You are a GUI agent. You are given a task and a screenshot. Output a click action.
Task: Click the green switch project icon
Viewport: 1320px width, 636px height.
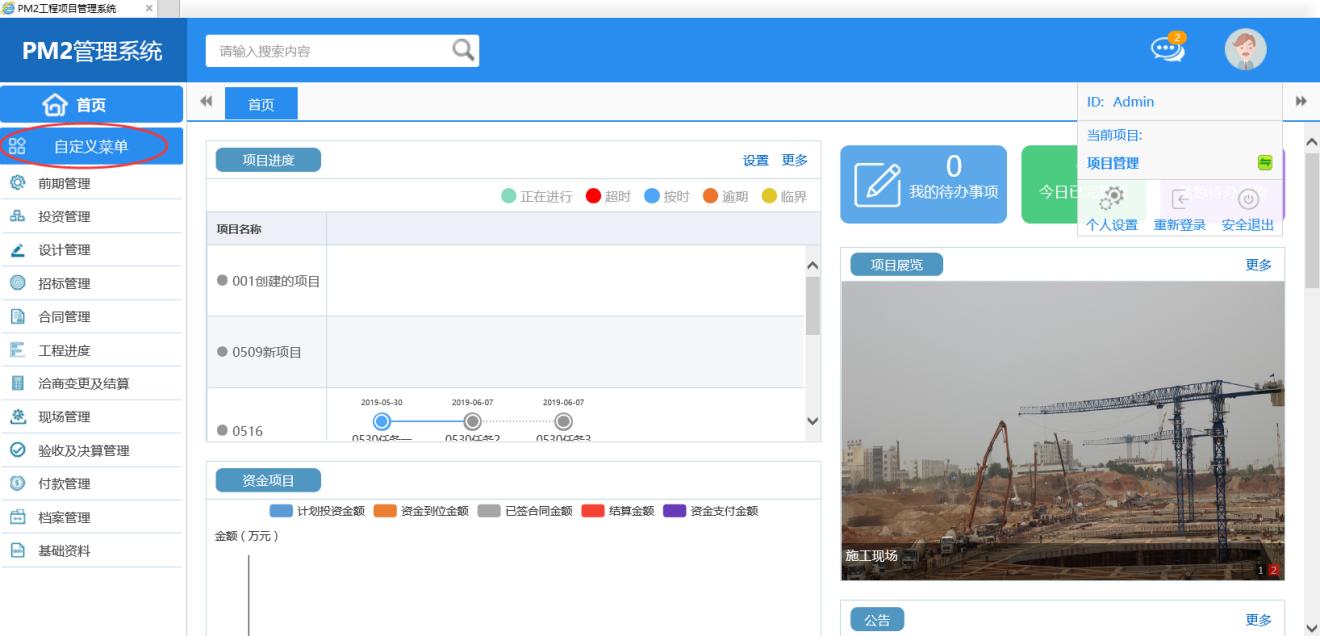pyautogui.click(x=1265, y=163)
